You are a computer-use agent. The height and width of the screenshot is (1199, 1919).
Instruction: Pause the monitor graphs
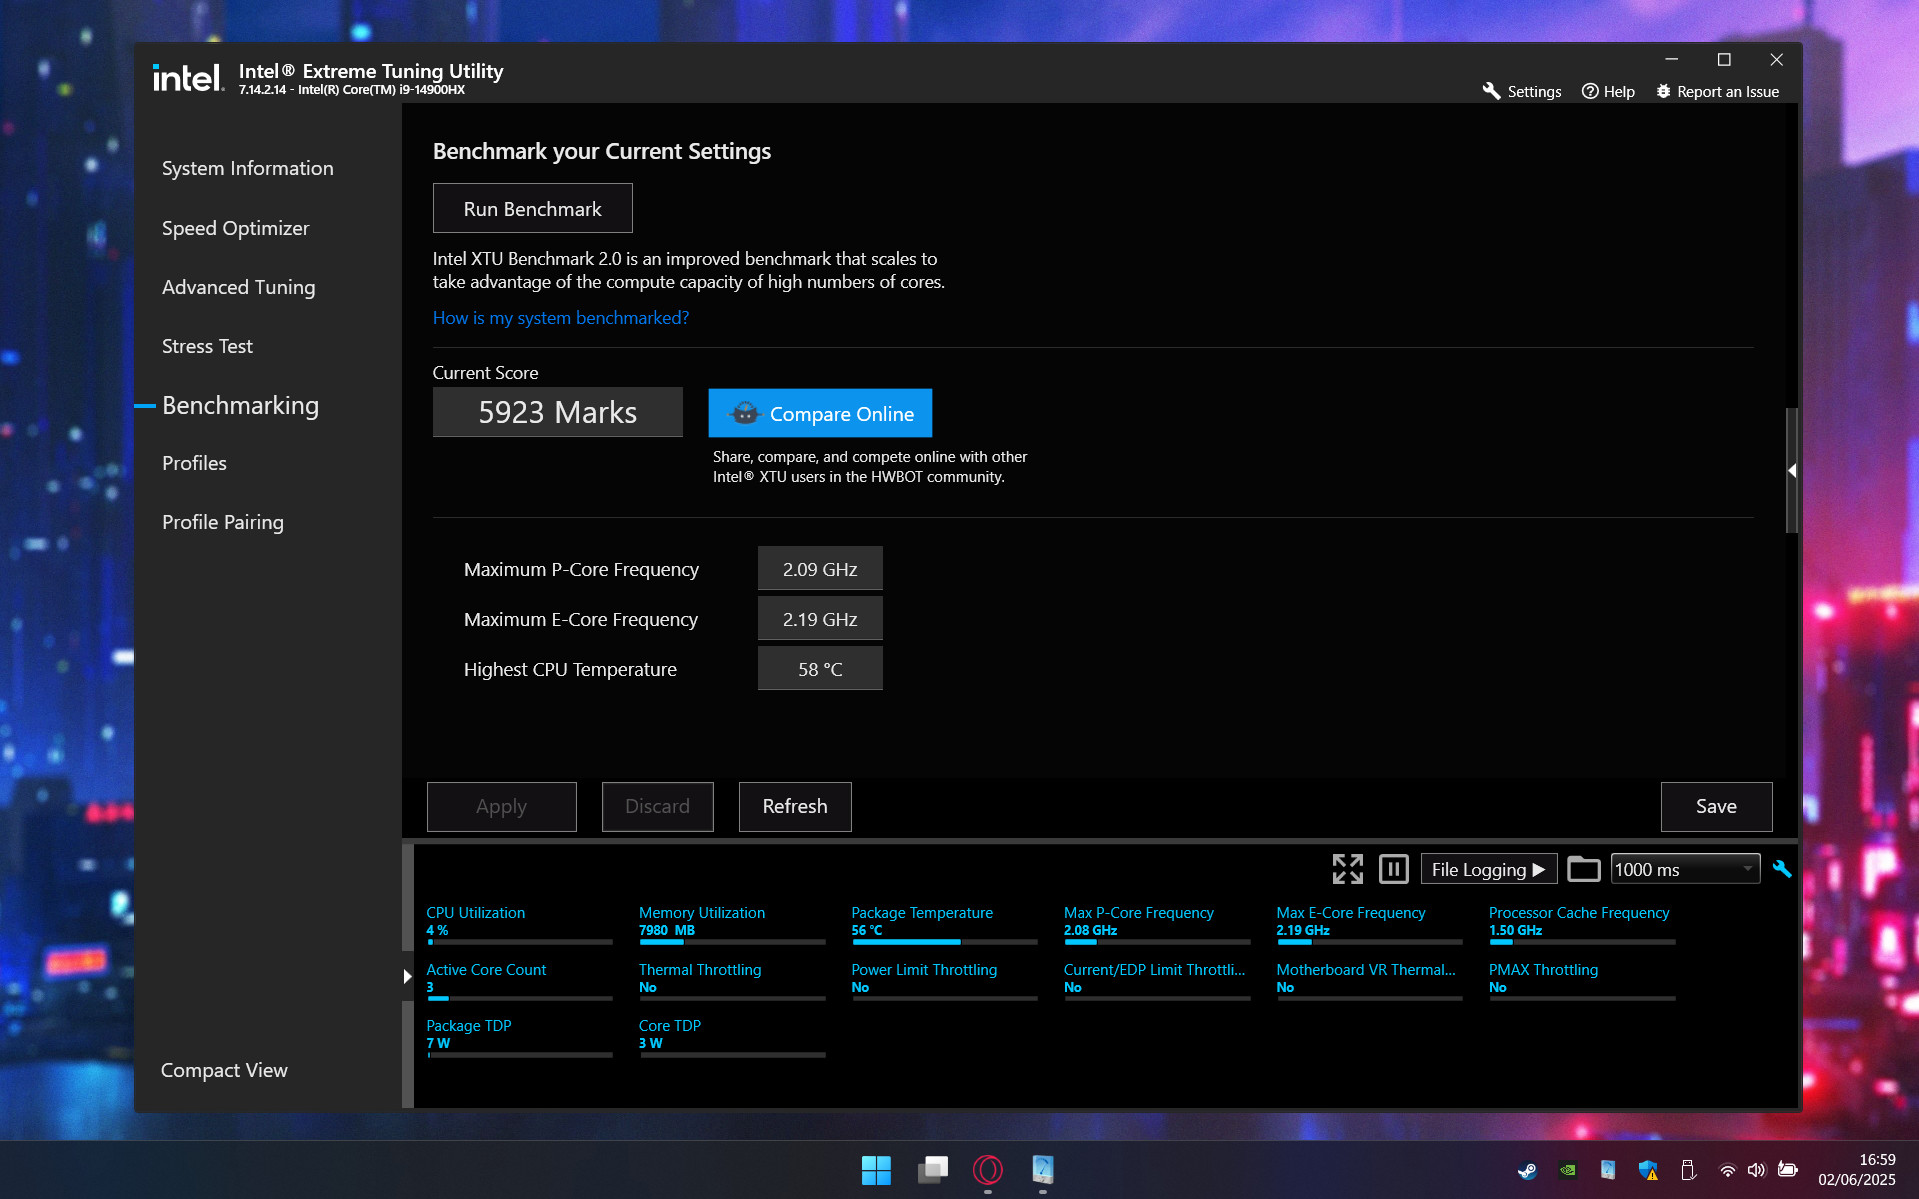click(x=1393, y=869)
